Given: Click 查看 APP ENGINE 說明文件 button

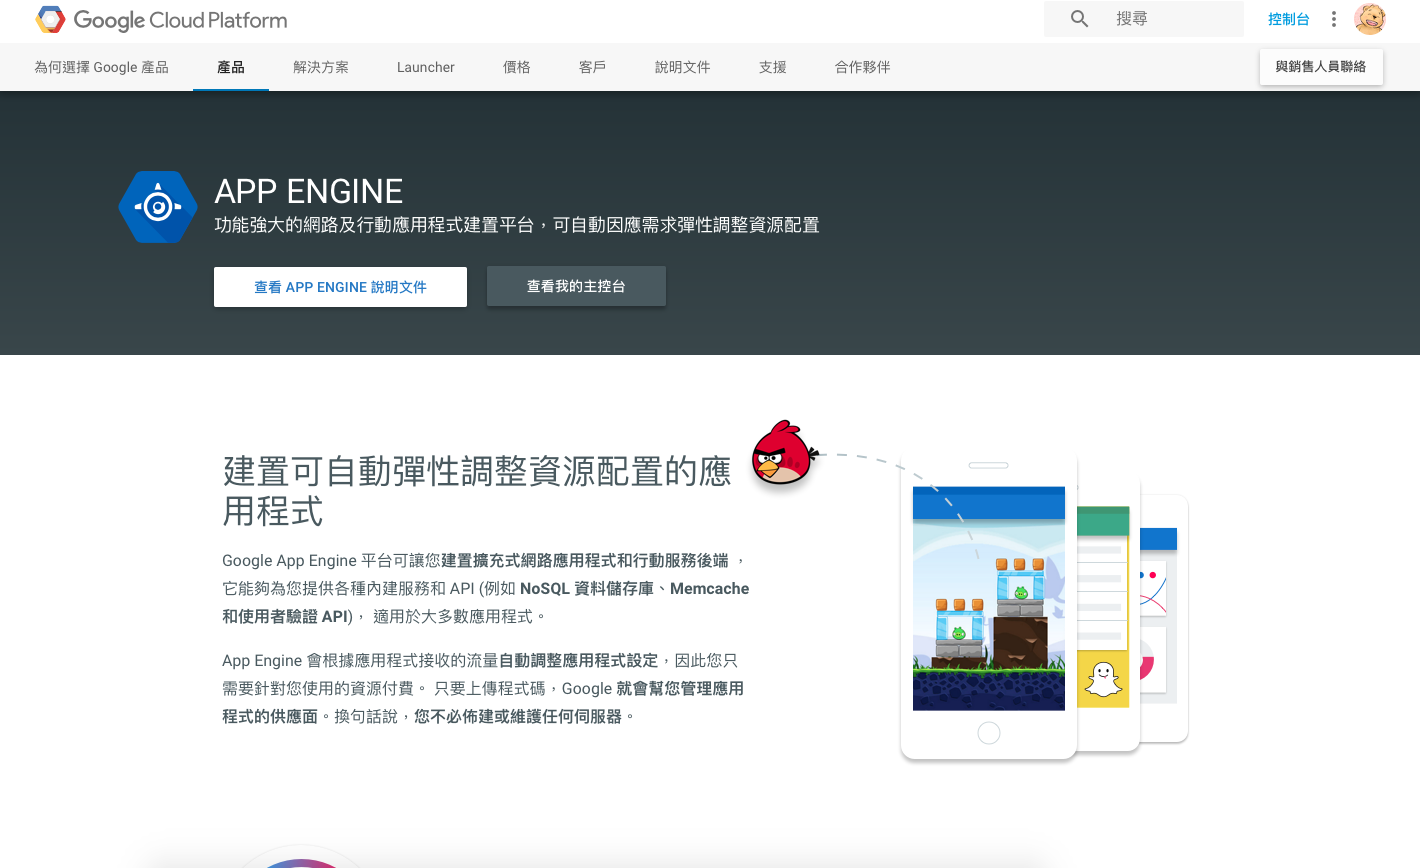Looking at the screenshot, I should click(340, 287).
